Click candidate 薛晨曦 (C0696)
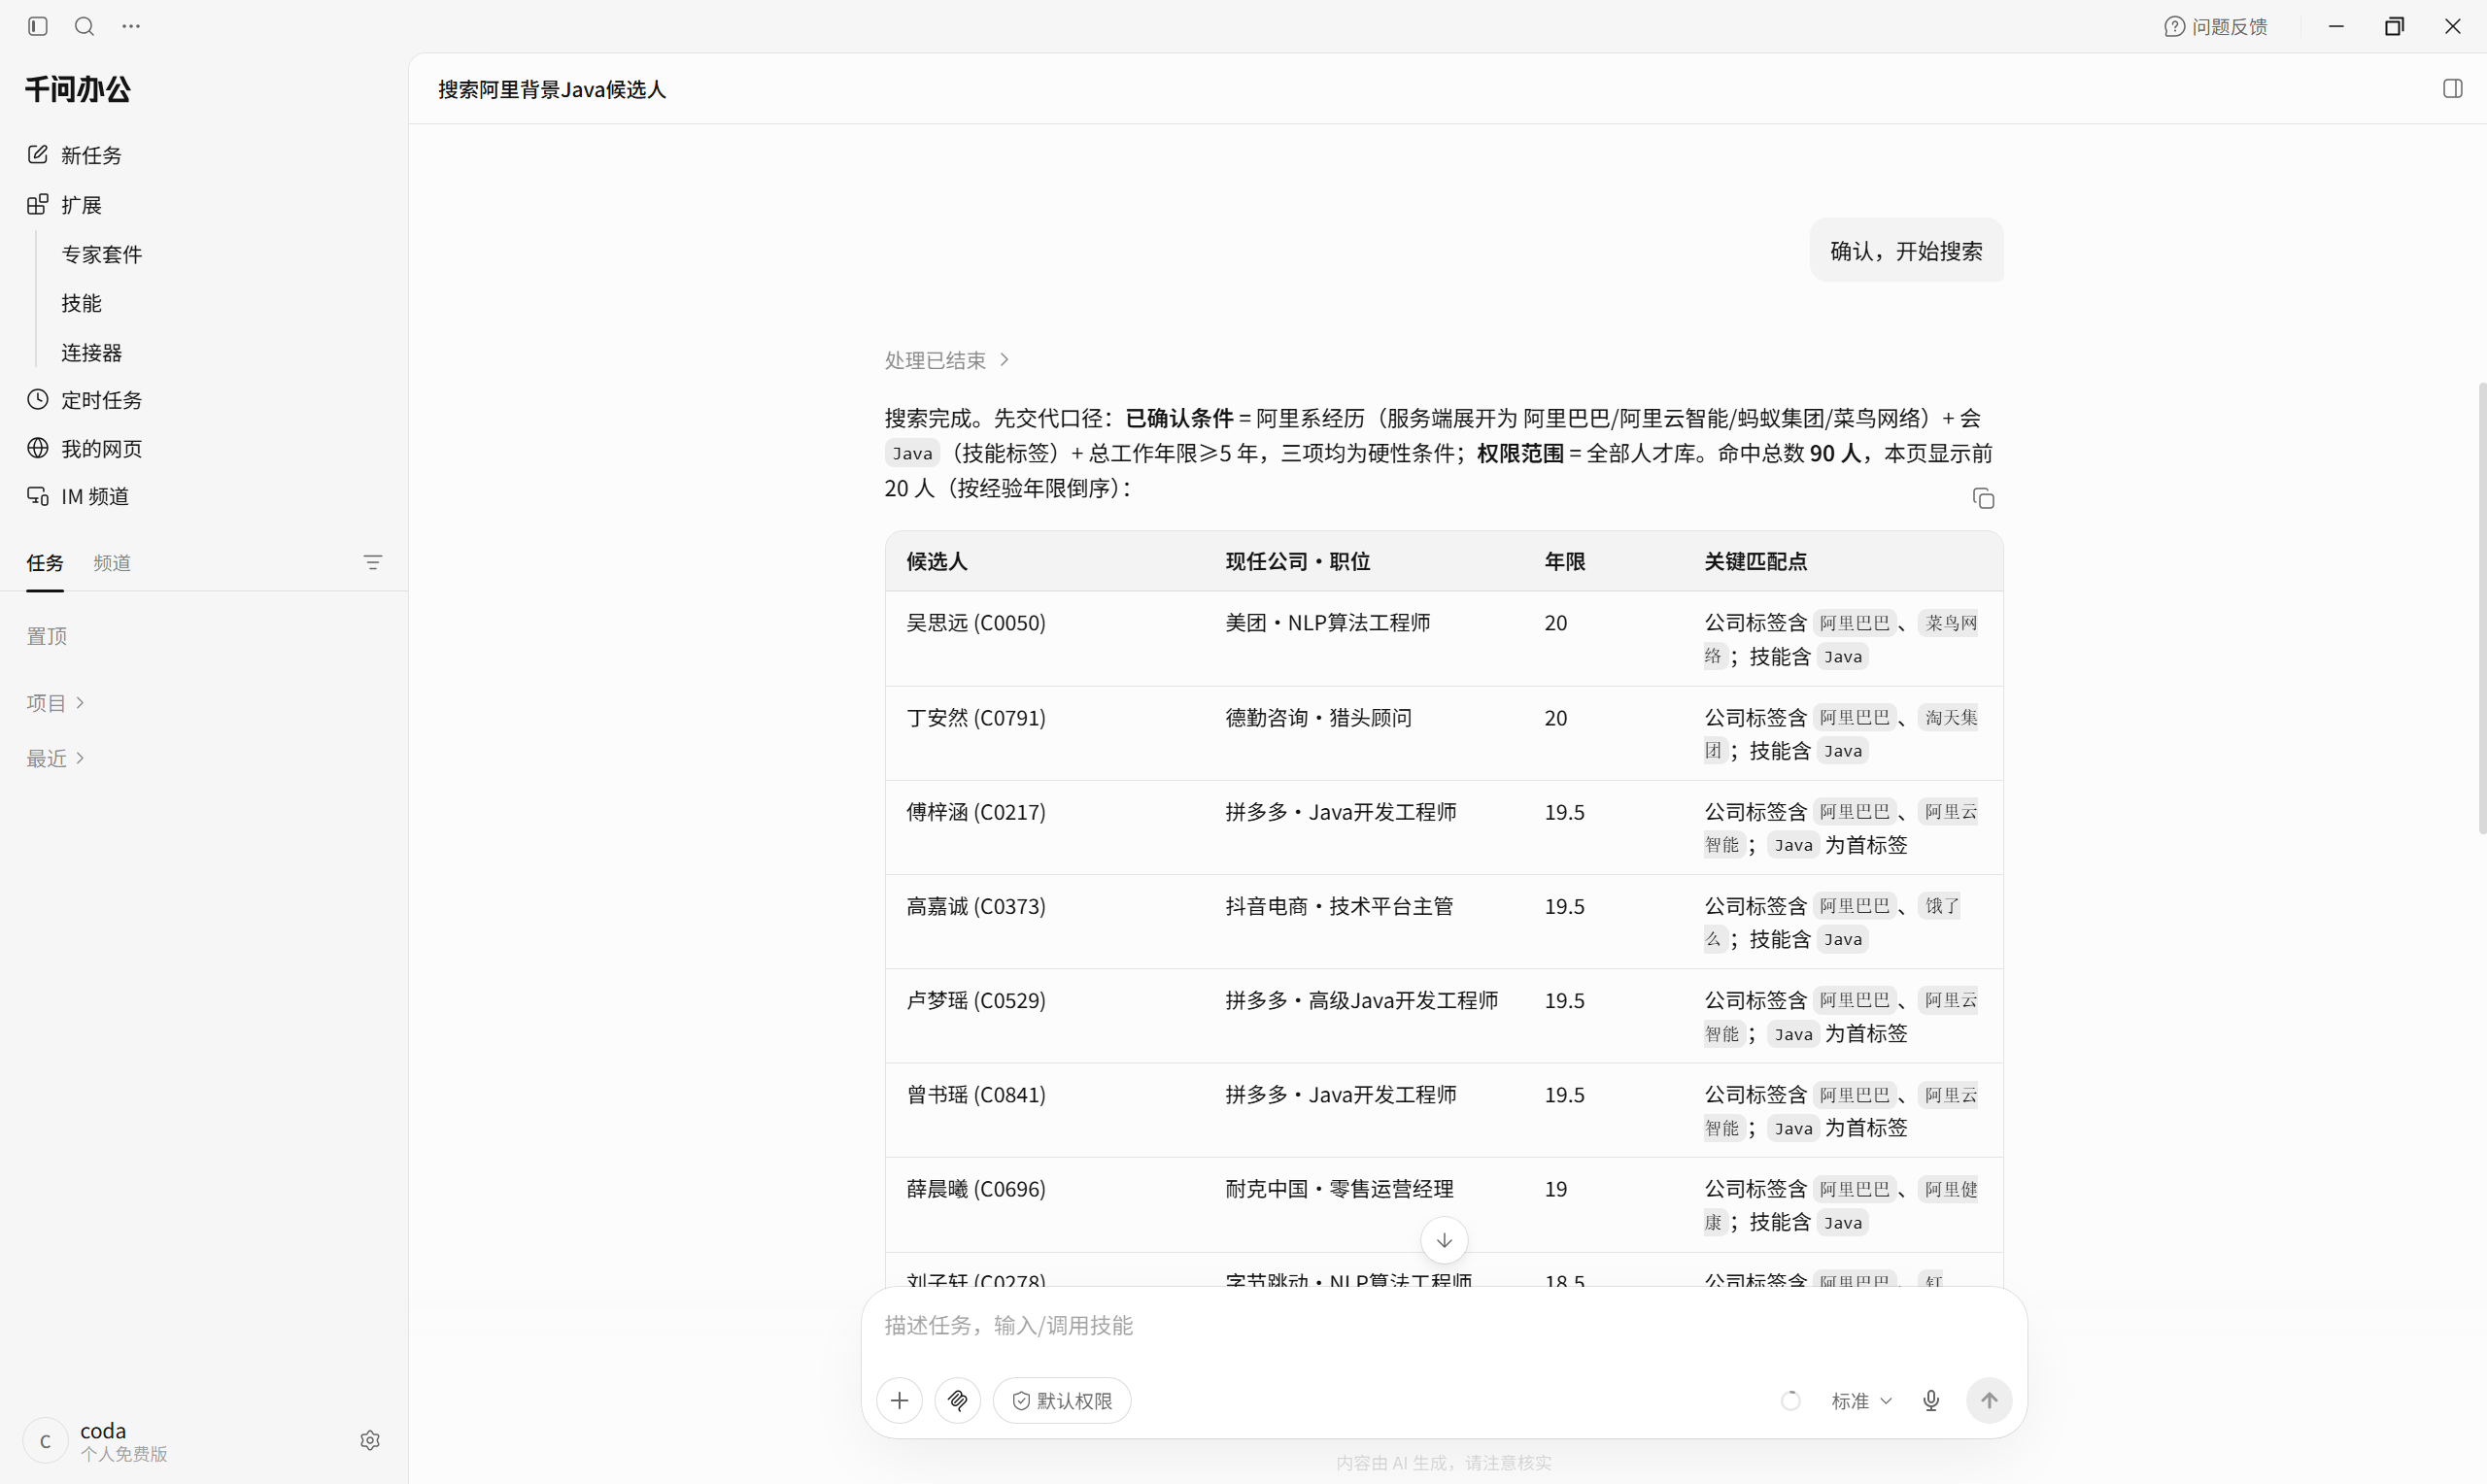2487x1484 pixels. tap(976, 1189)
